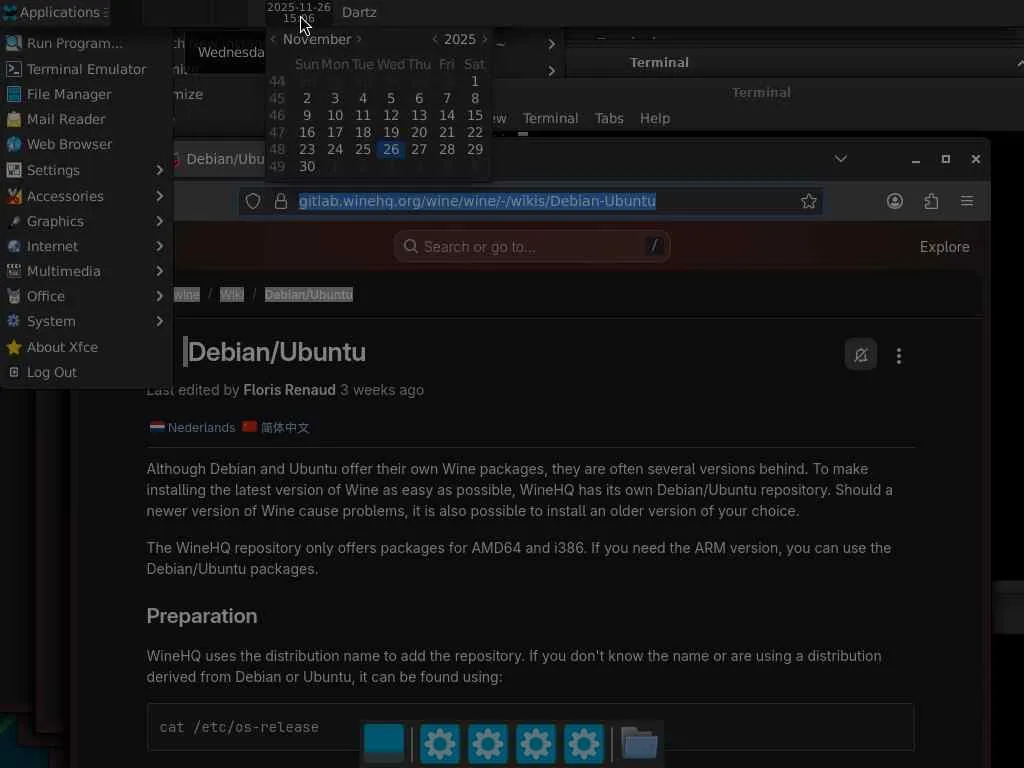Screen dimensions: 1024x768
Task: Click the Applications panel button
Action: tap(56, 12)
